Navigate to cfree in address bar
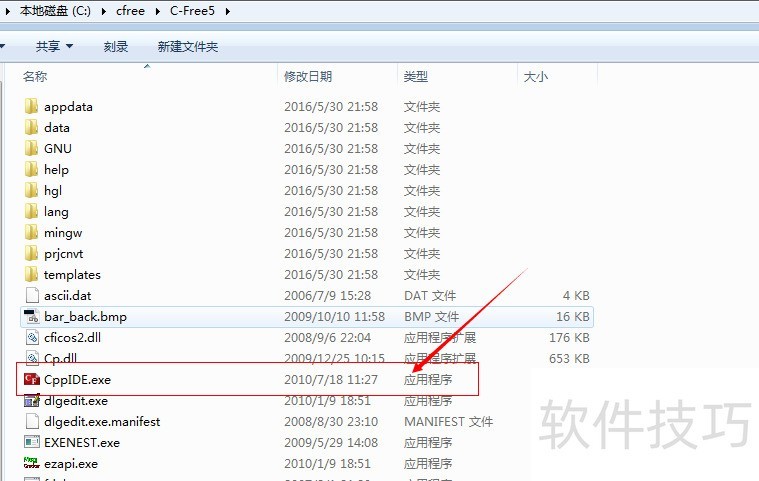759x481 pixels. [130, 11]
